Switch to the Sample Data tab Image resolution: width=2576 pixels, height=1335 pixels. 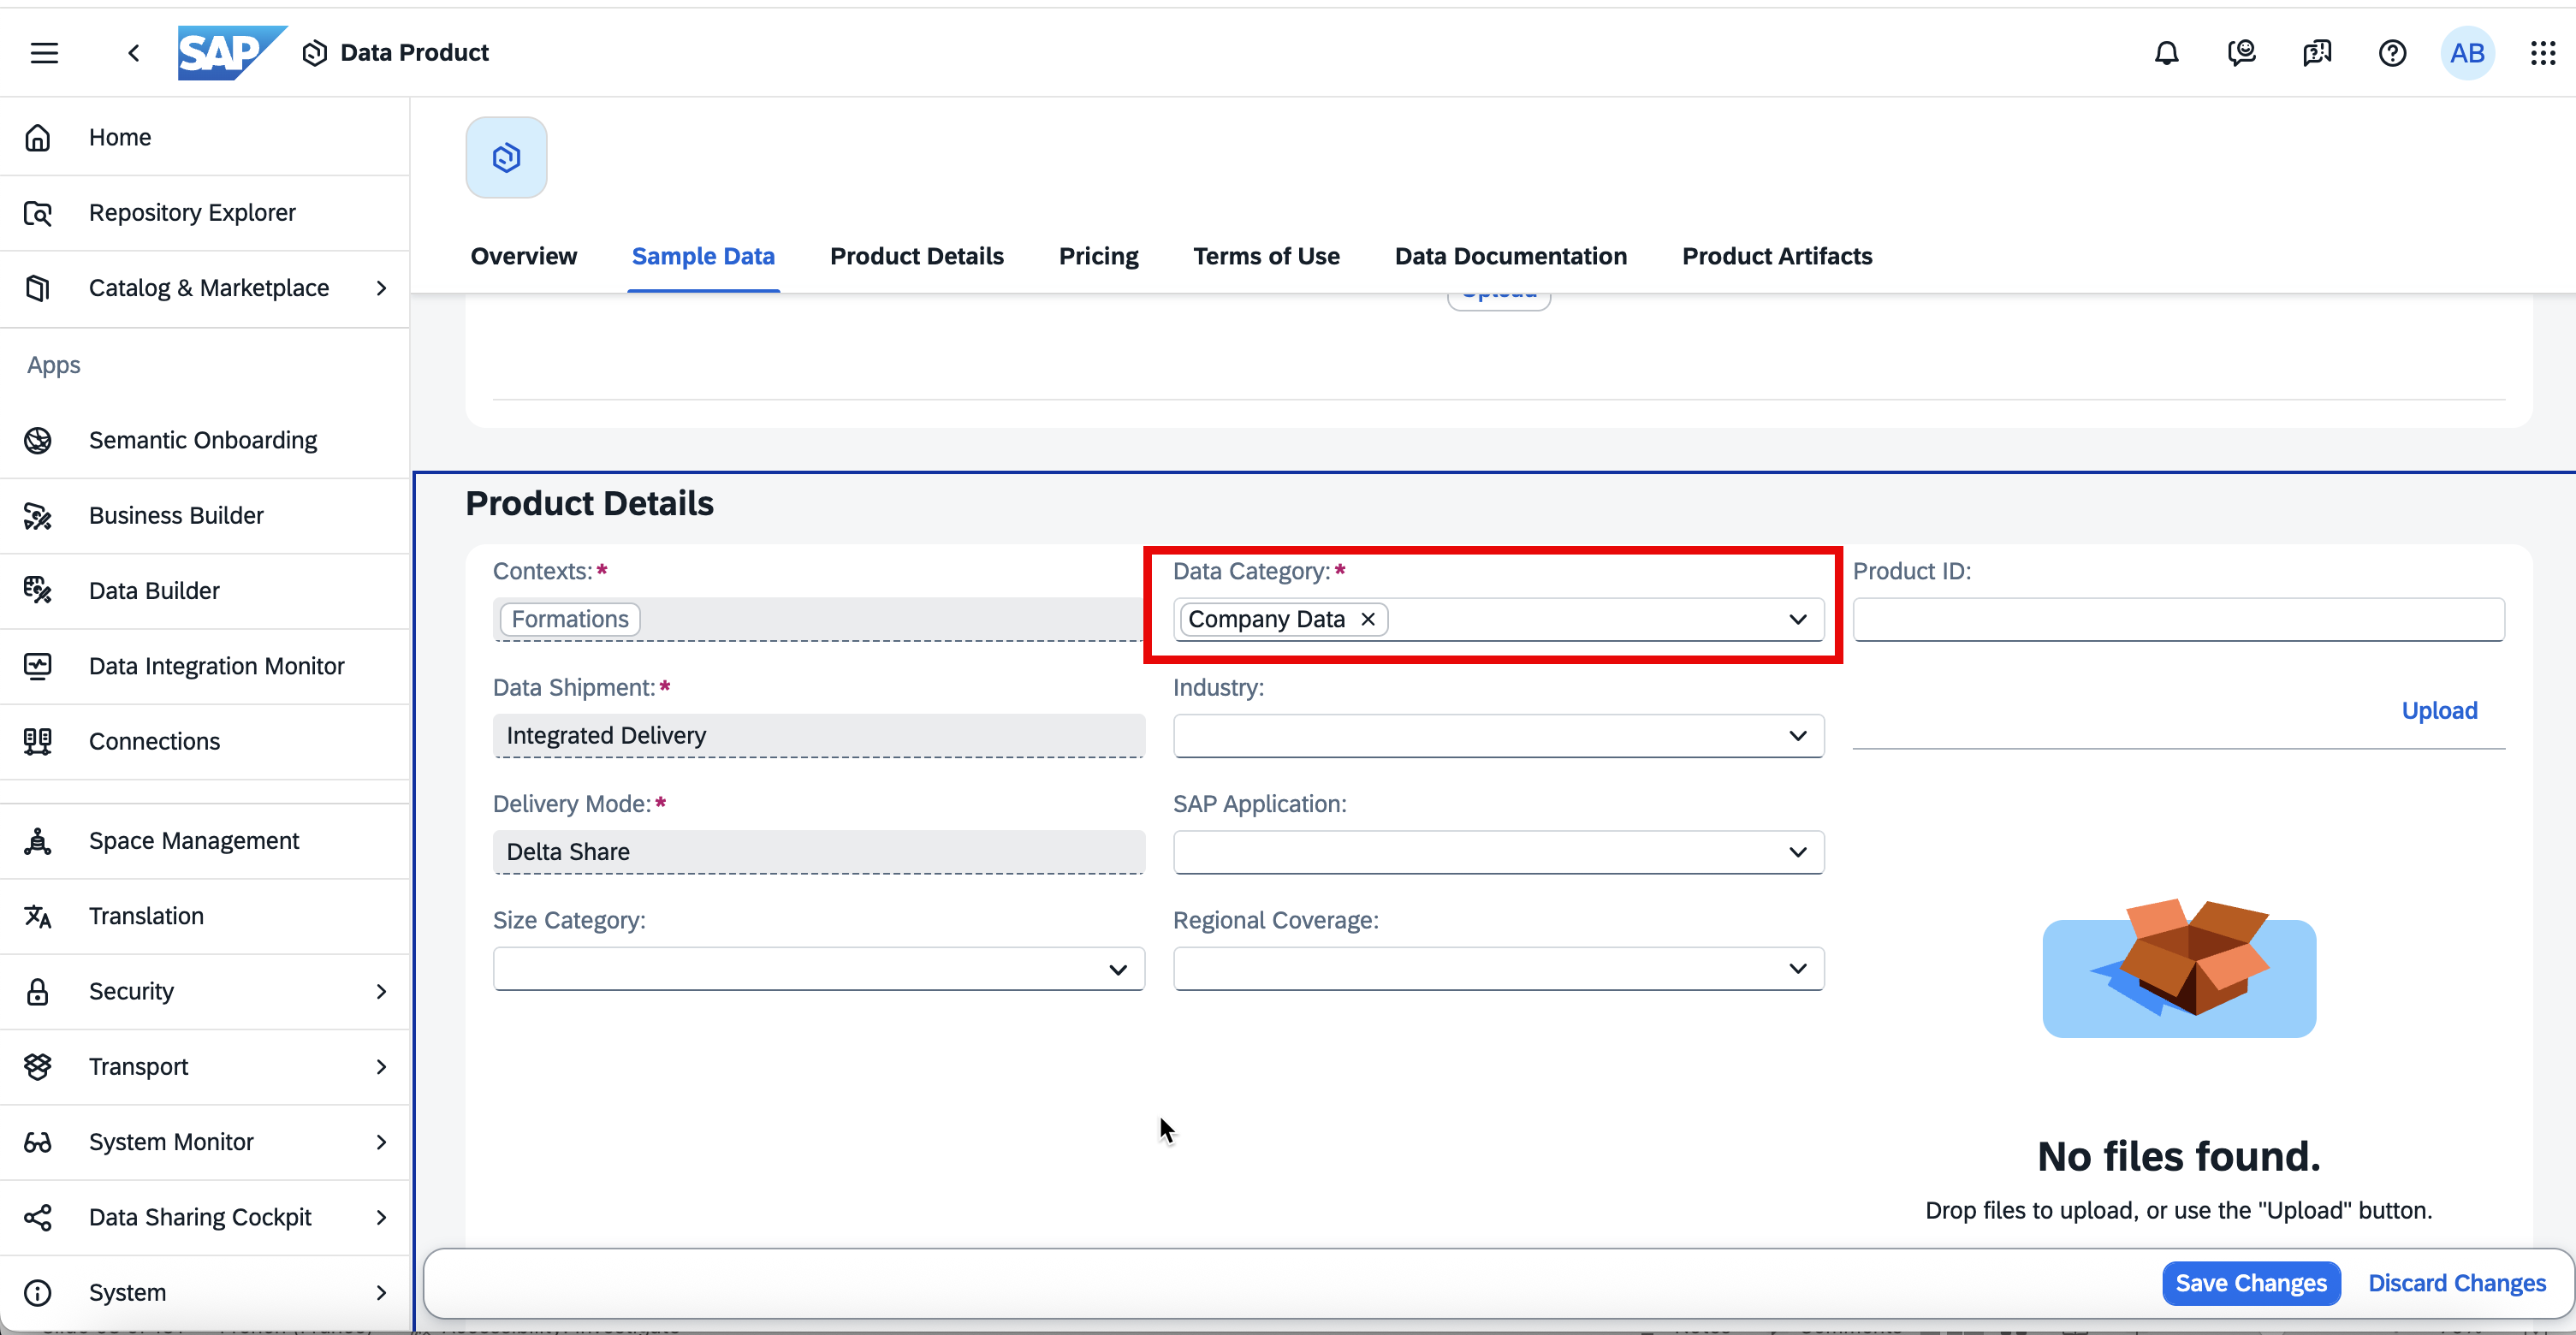pyautogui.click(x=703, y=256)
